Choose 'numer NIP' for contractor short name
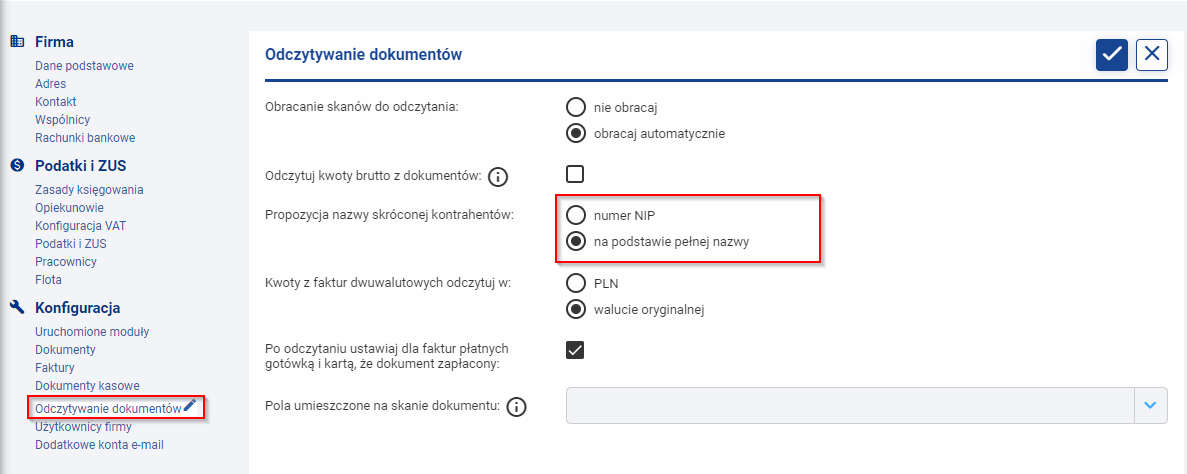 click(x=575, y=215)
